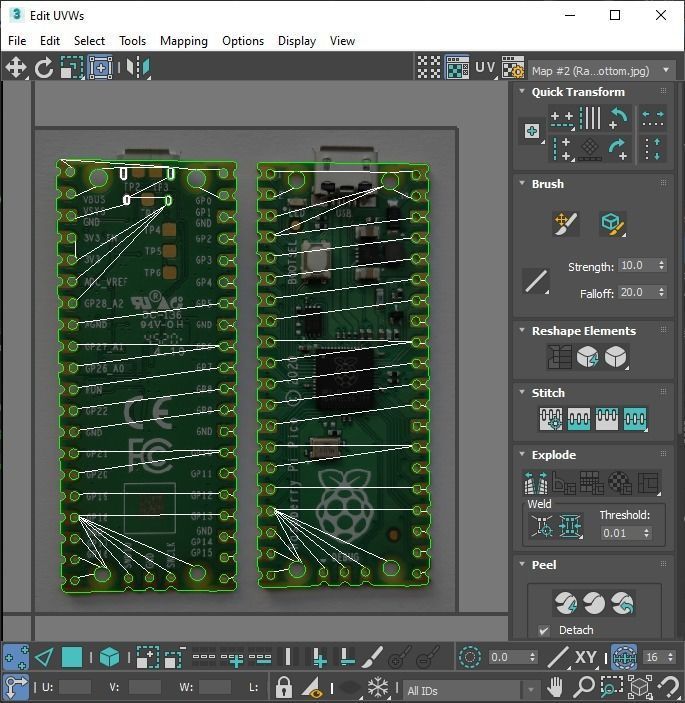Viewport: 685px width, 703px height.
Task: Click the Weld Threshold value field
Action: 621,533
